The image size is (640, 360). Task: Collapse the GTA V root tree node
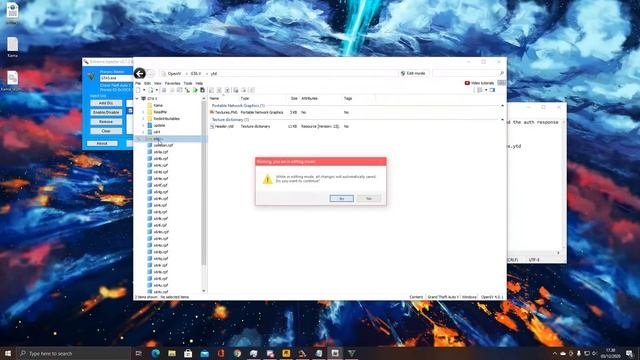137,99
